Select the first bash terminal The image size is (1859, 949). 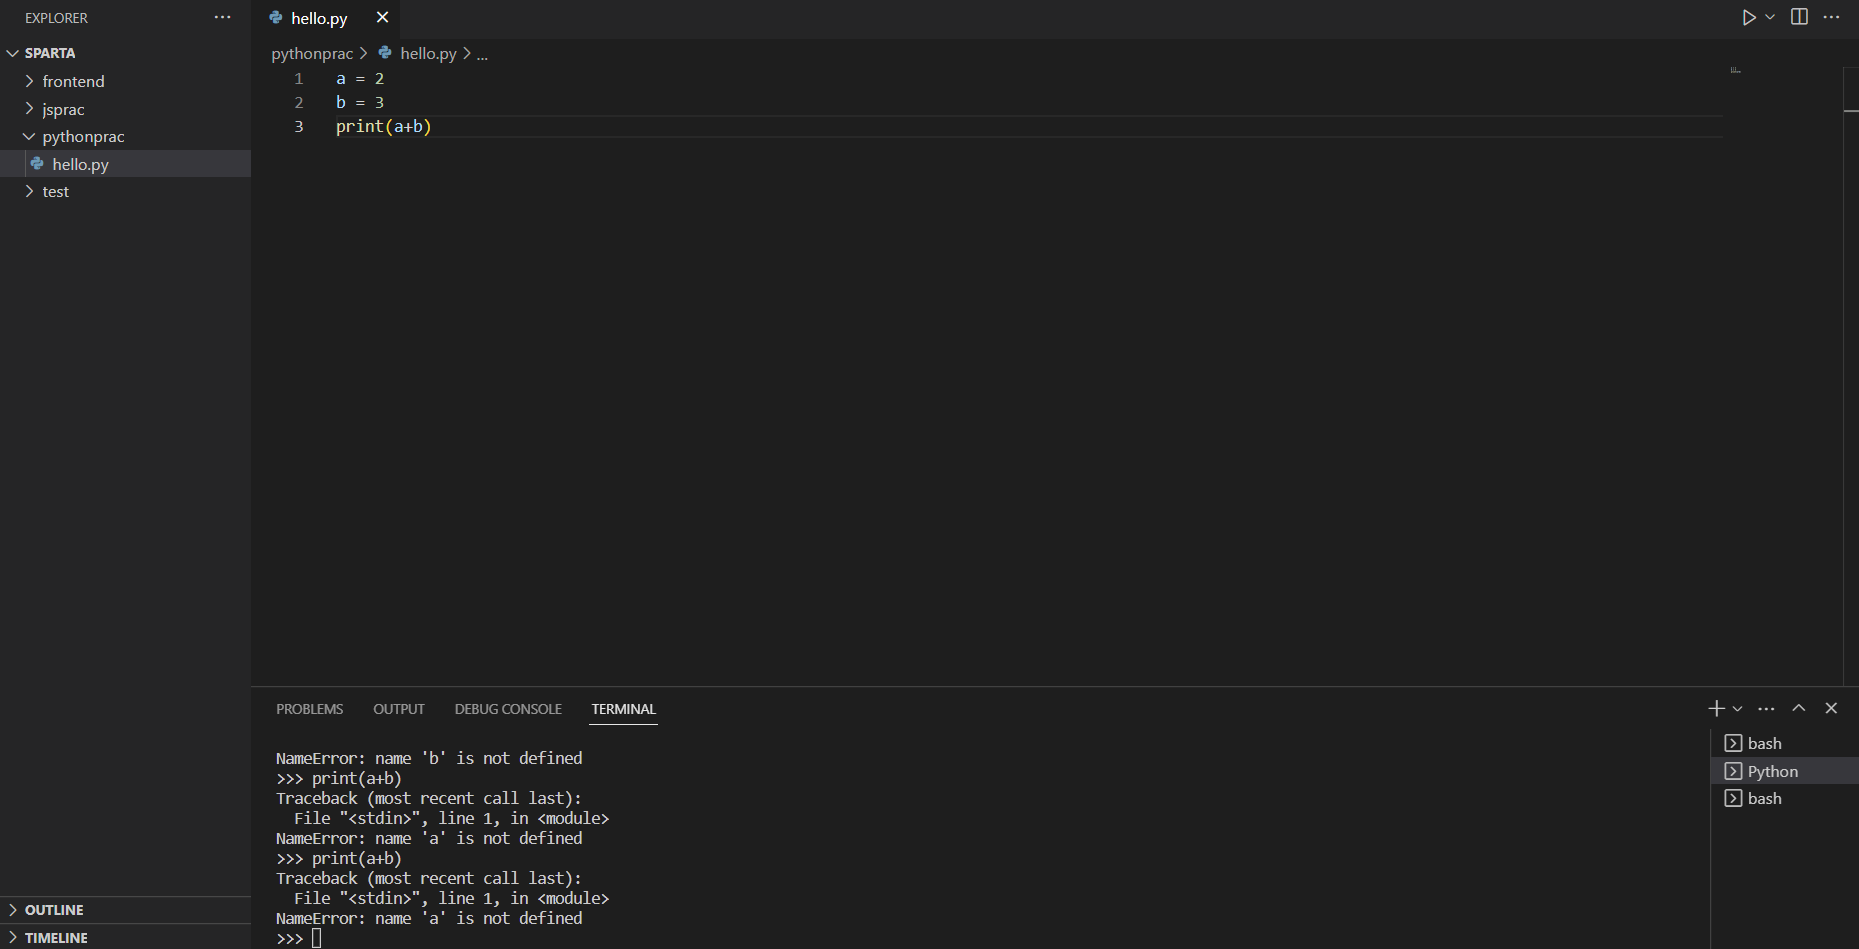(1785, 743)
